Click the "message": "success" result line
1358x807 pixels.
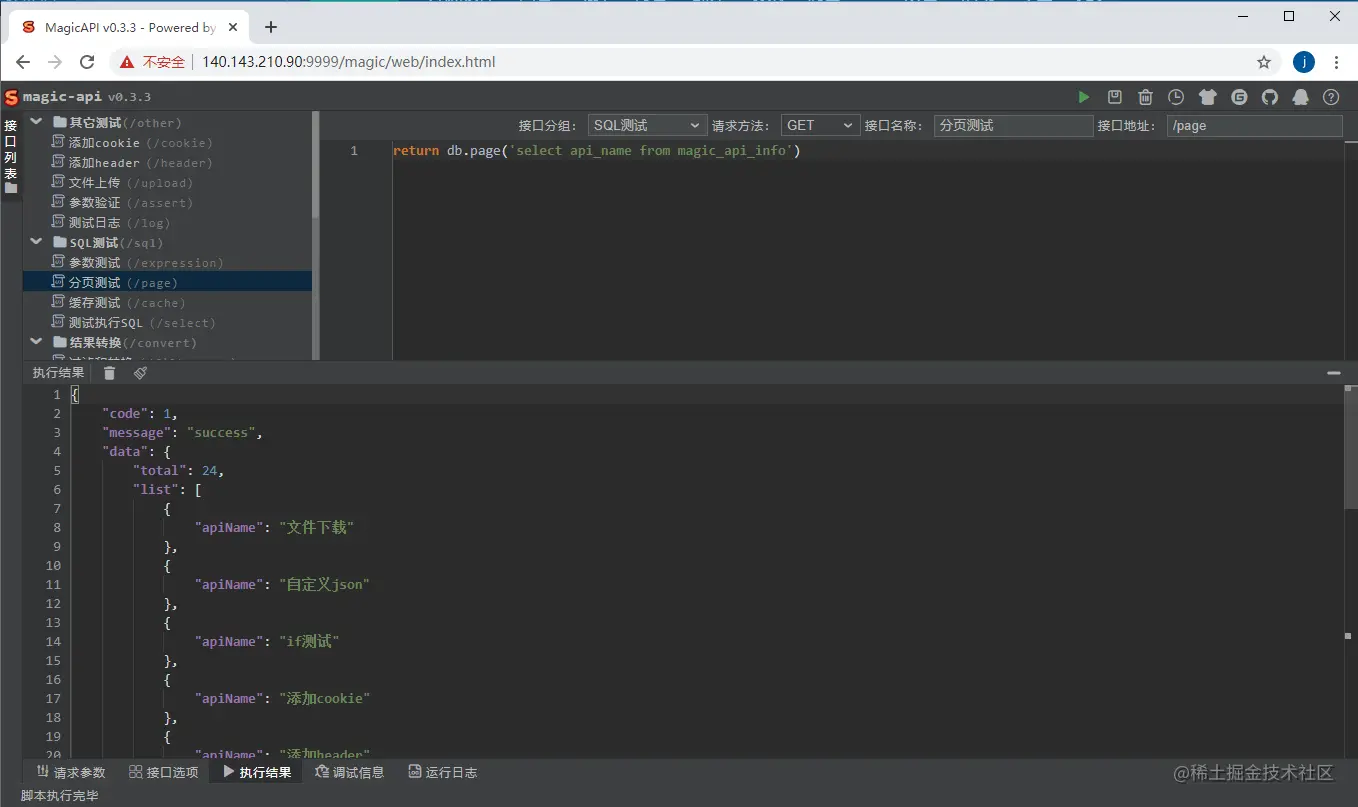[x=182, y=432]
